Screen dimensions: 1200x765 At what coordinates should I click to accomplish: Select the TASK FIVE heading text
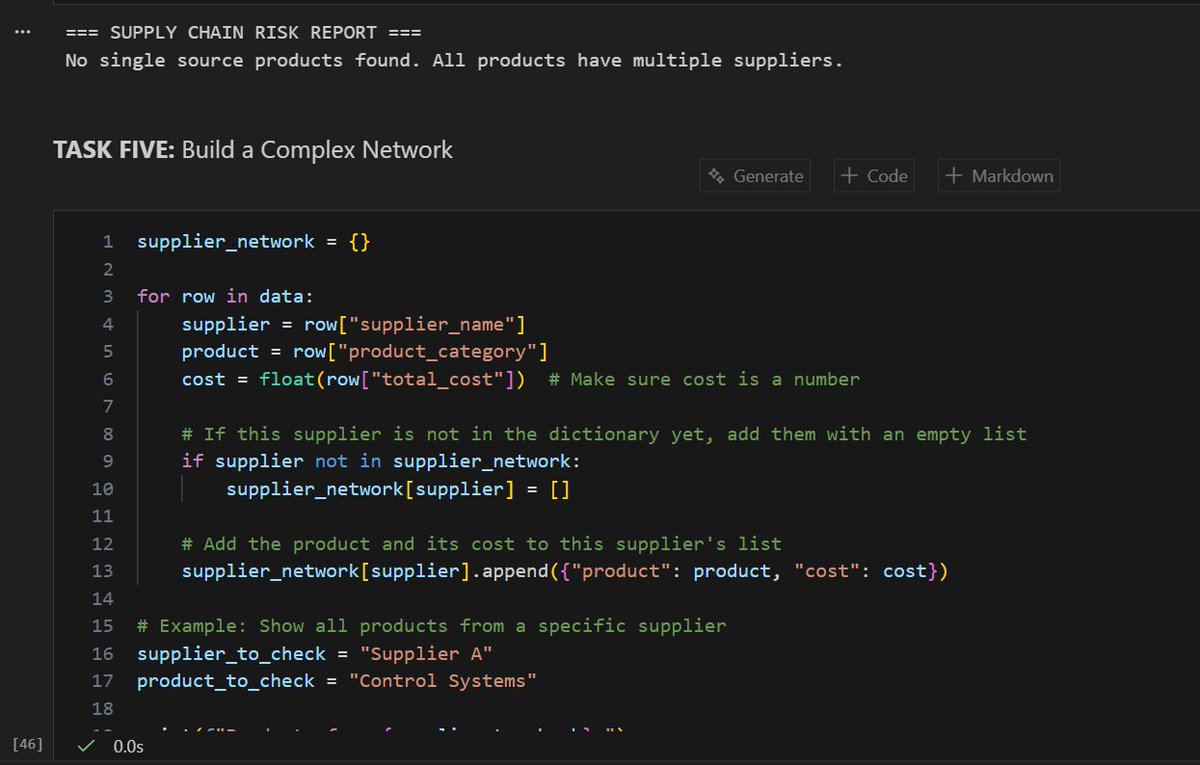tap(253, 150)
